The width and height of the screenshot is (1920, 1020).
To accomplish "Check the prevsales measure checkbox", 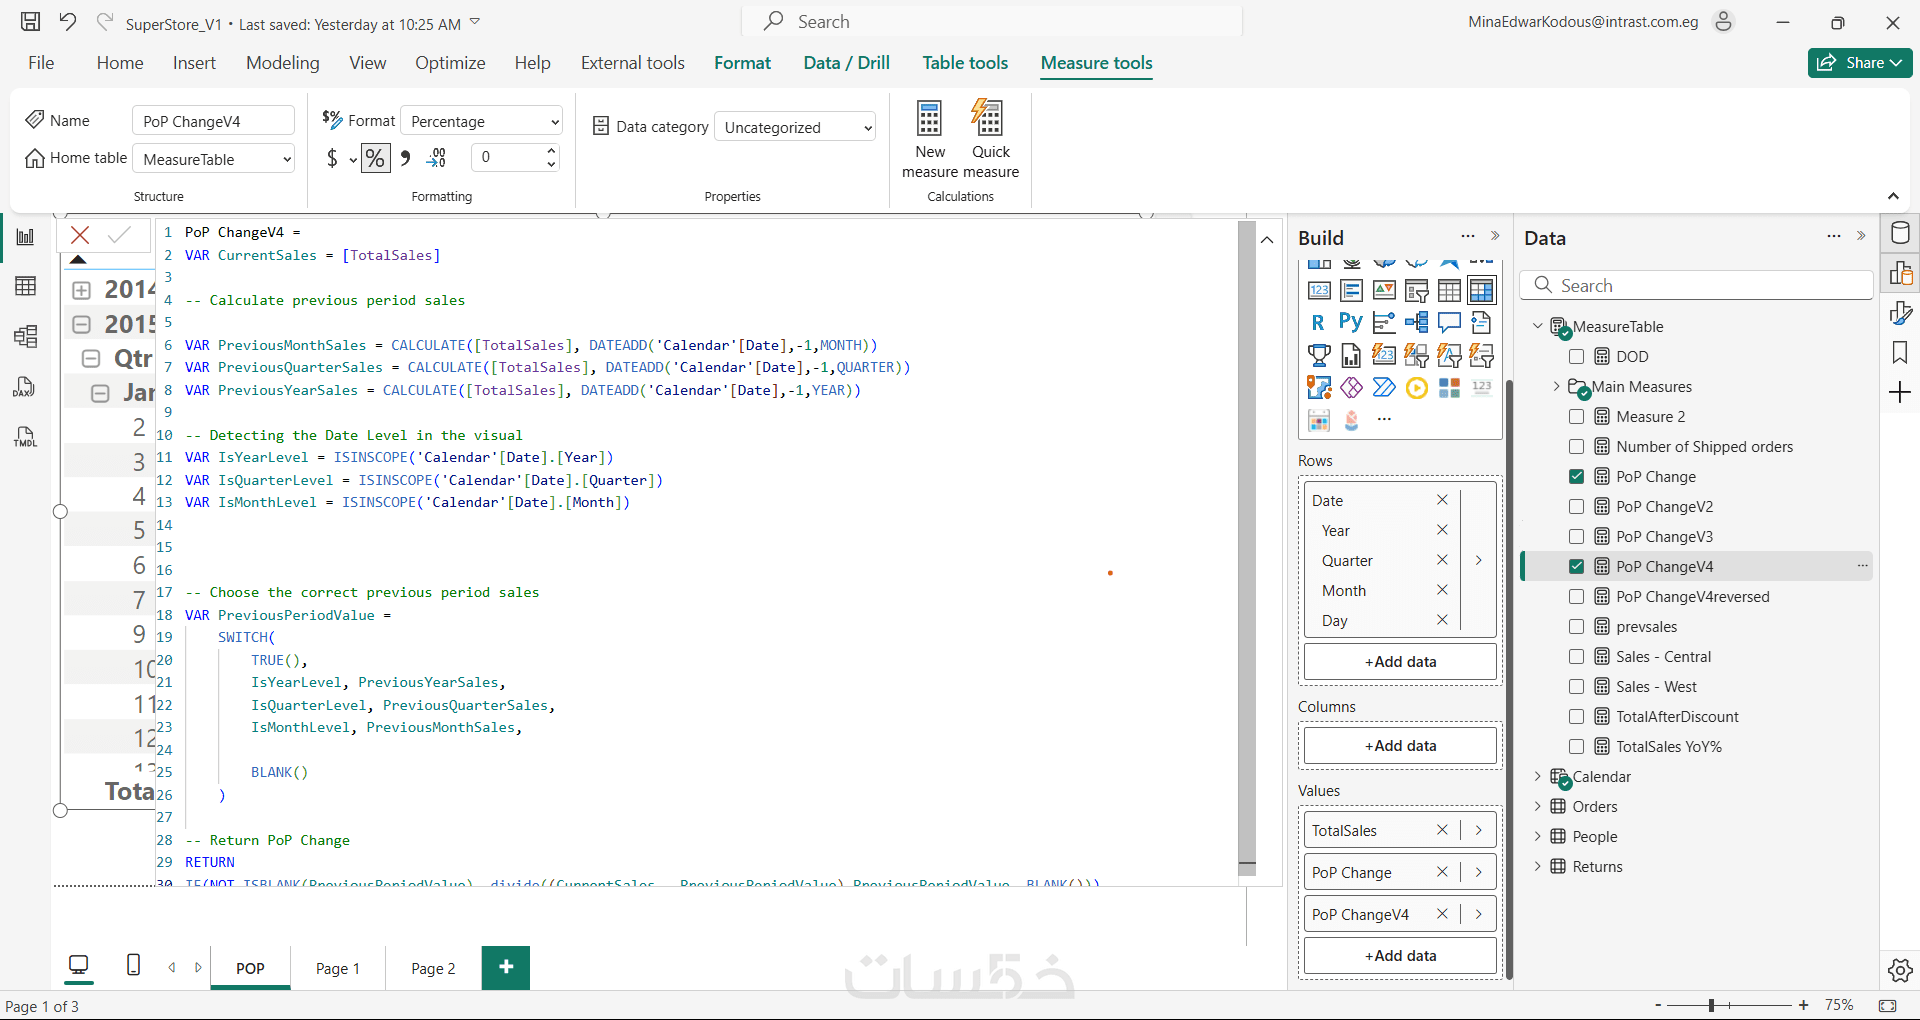I will (1577, 627).
